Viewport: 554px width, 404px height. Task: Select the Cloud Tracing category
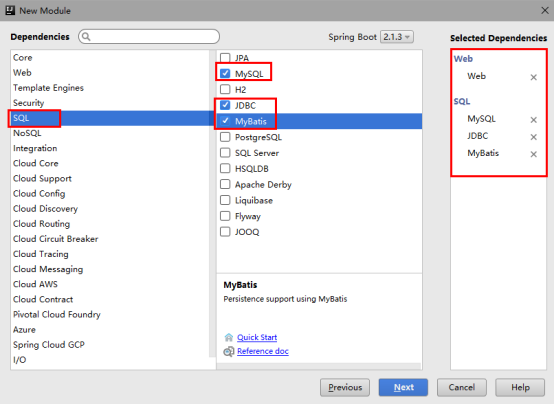[110, 254]
